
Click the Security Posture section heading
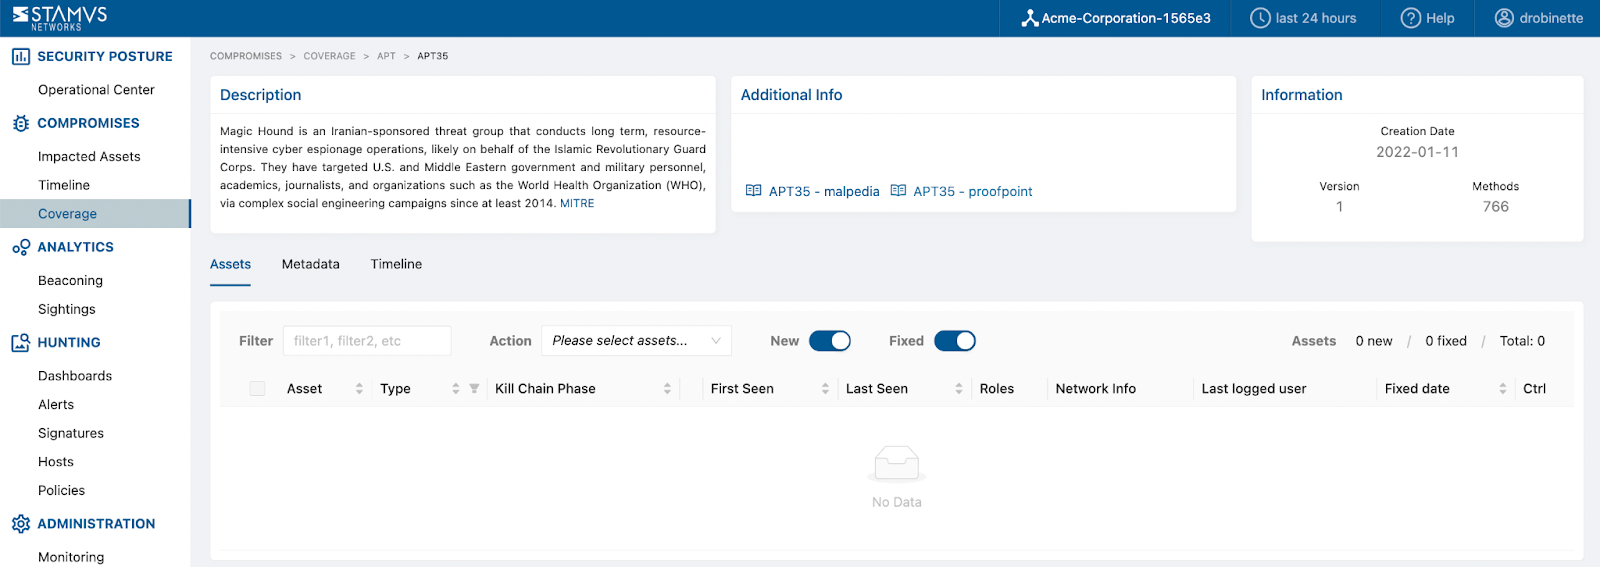(105, 57)
